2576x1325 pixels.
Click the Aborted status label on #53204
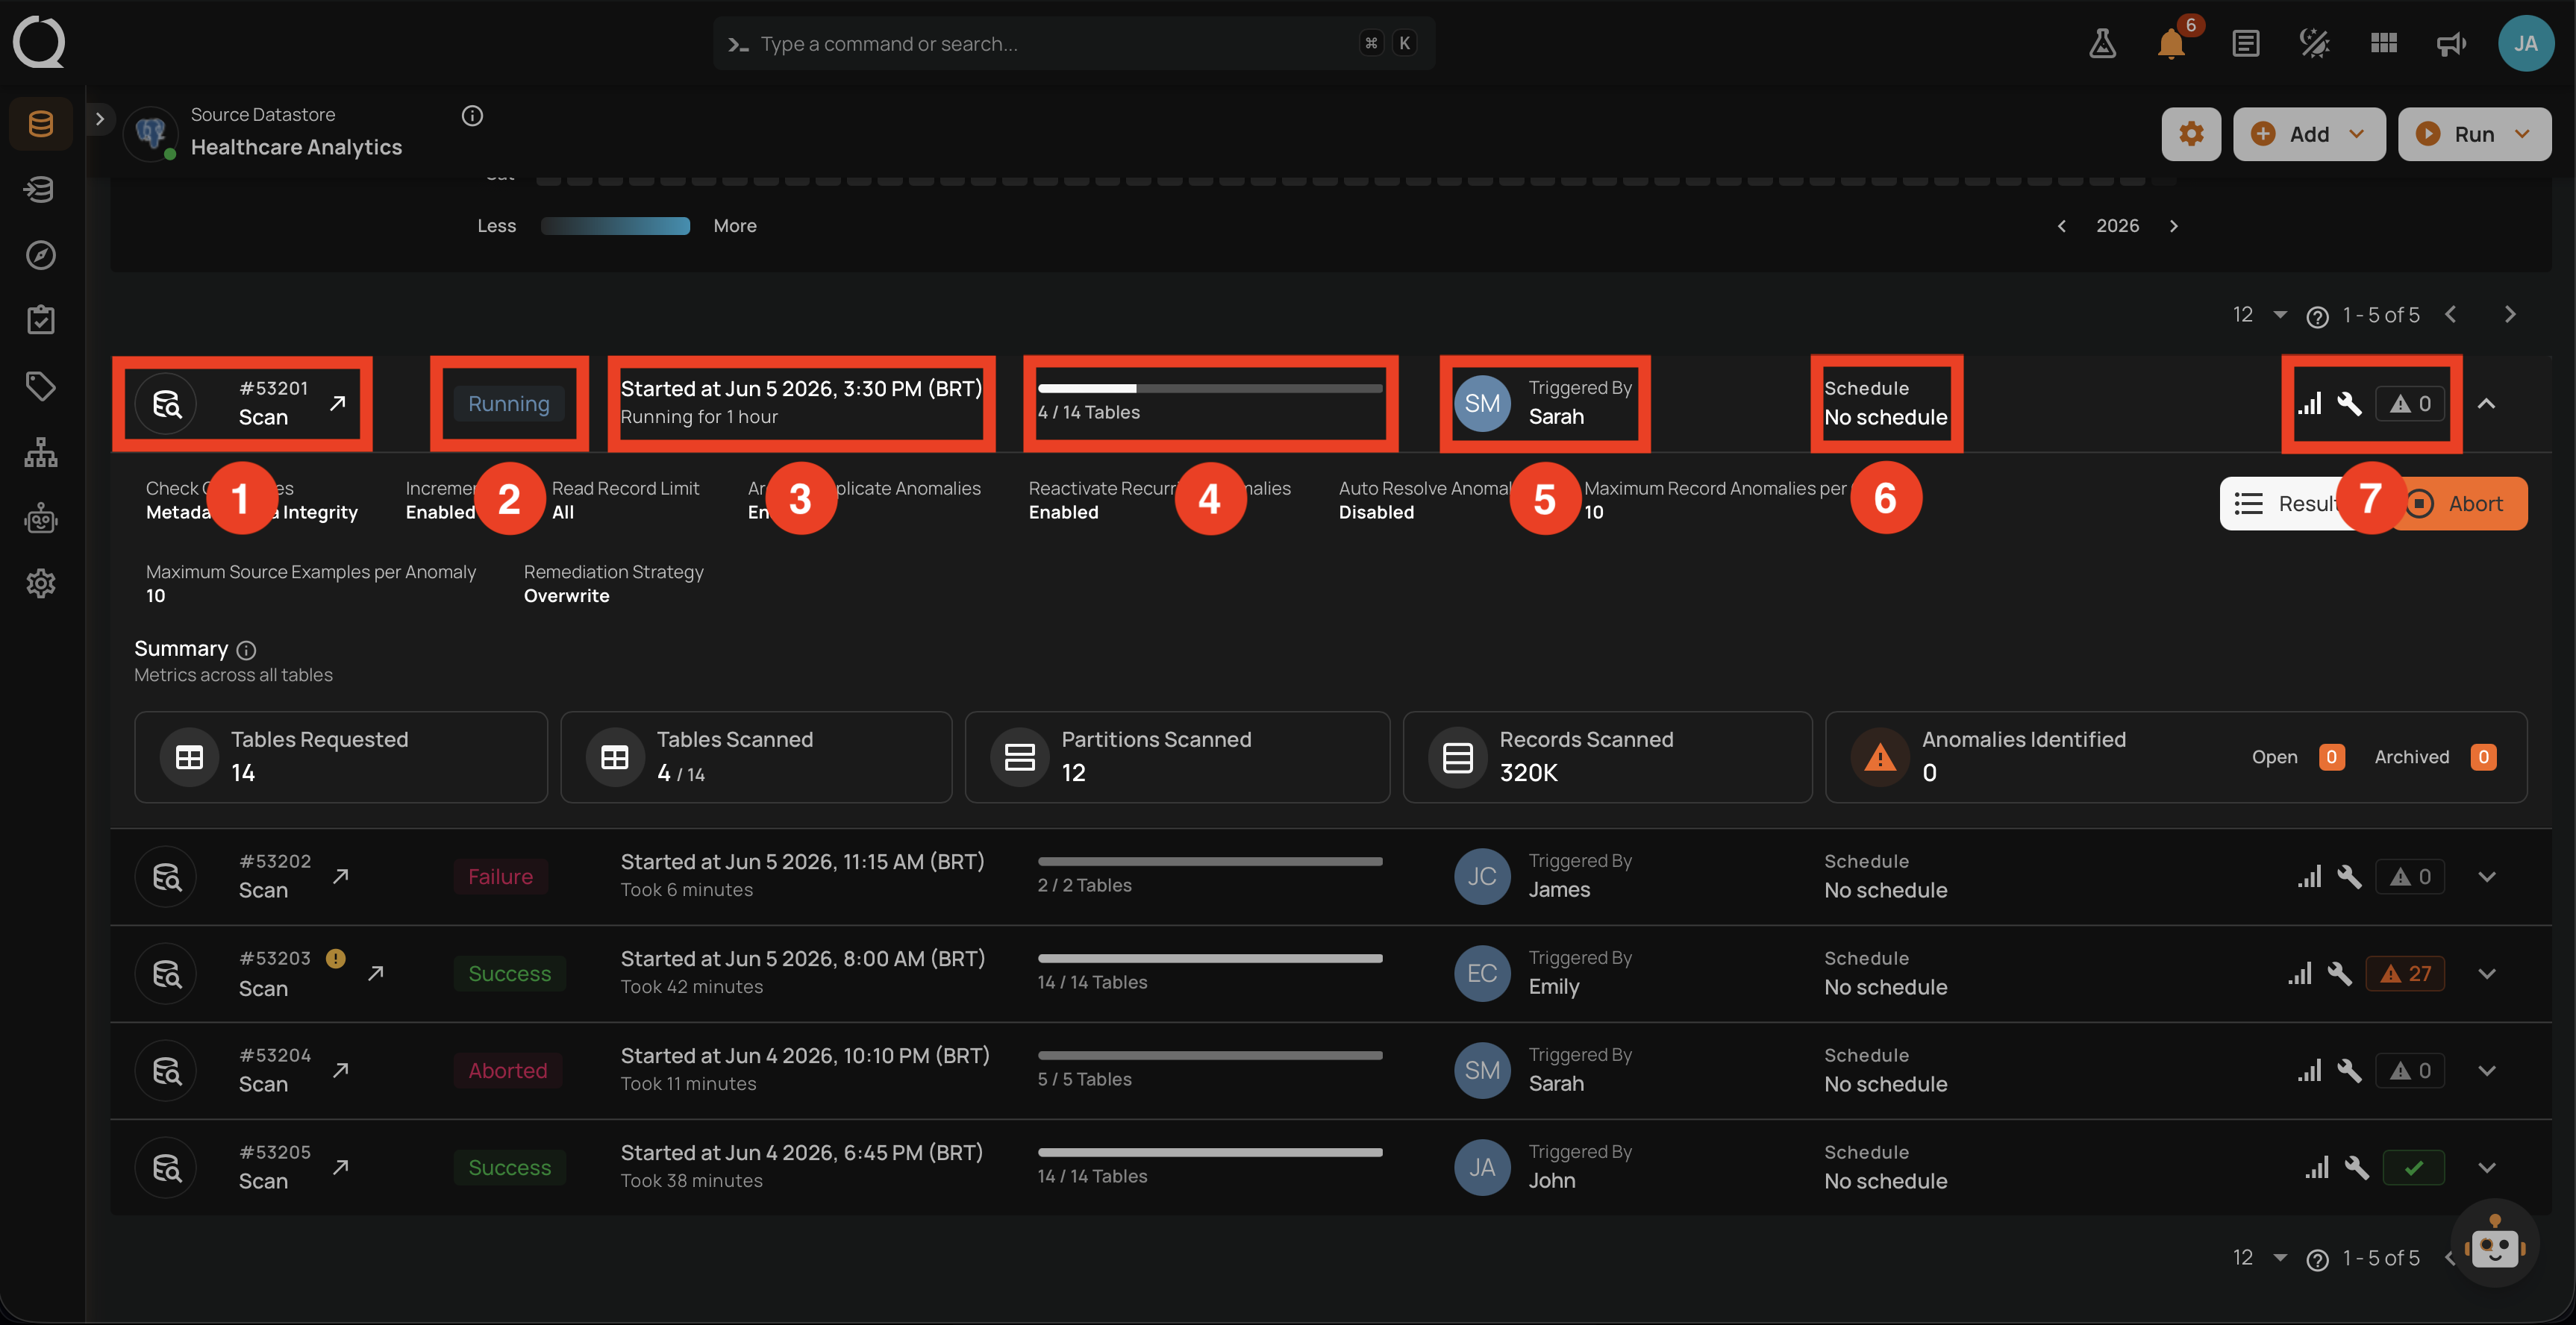[507, 1071]
